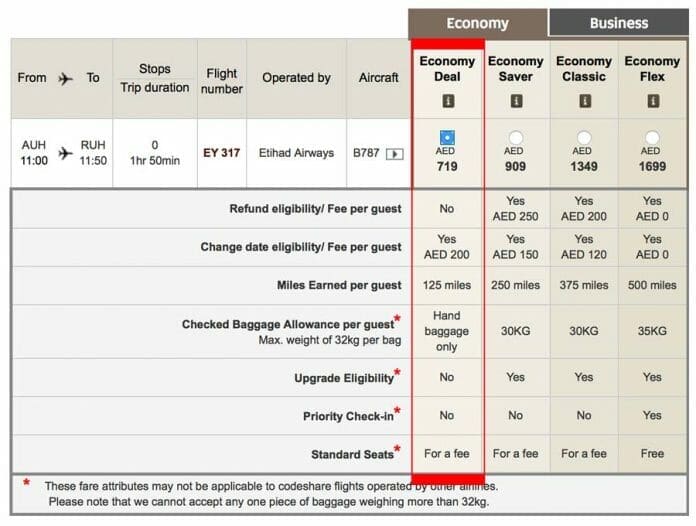Click the Hand baggage only cell
This screenshot has height=526, width=696.
pyautogui.click(x=447, y=331)
